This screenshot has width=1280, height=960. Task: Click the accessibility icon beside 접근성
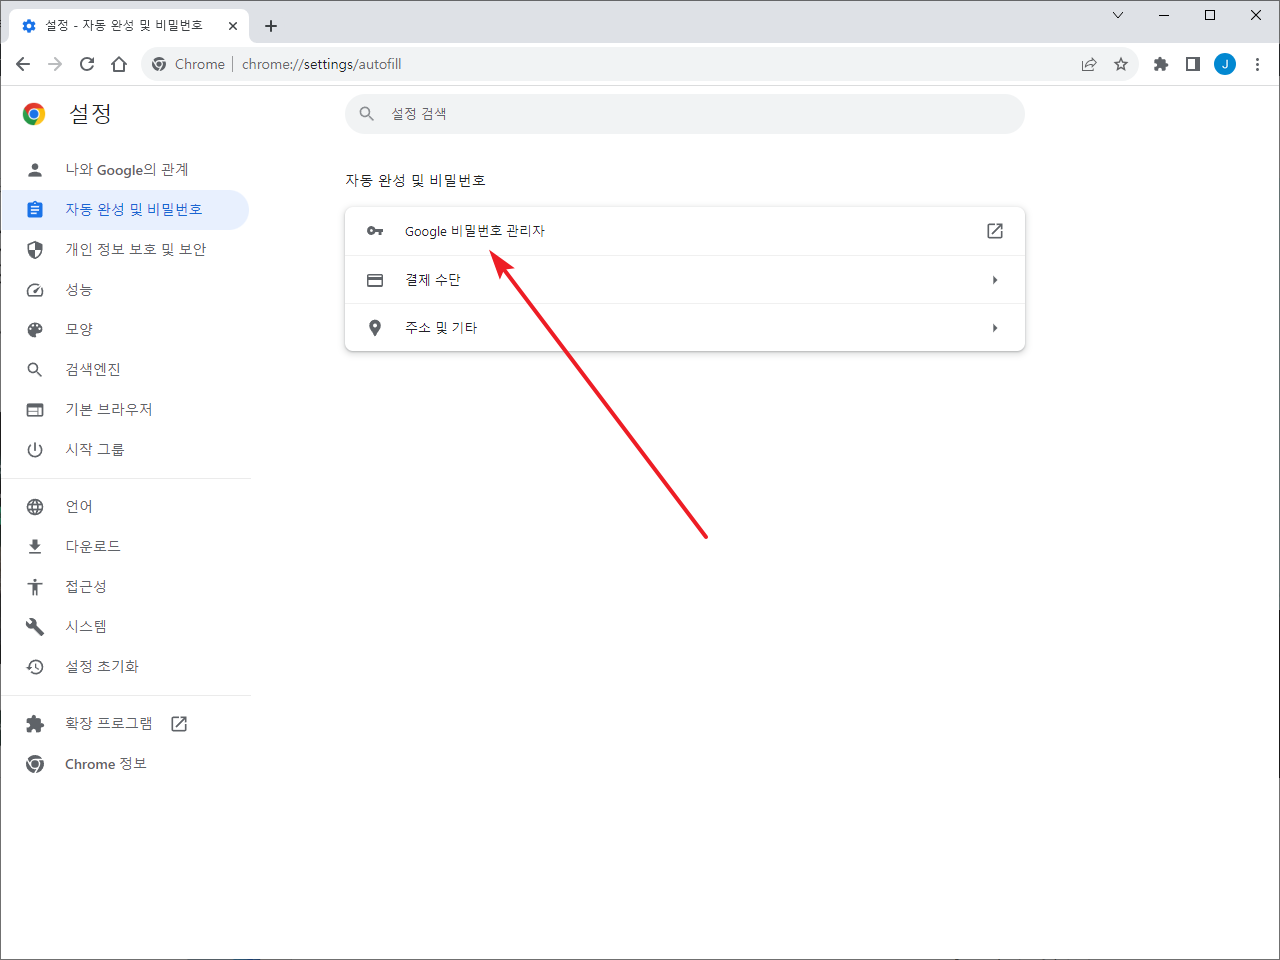(x=35, y=587)
